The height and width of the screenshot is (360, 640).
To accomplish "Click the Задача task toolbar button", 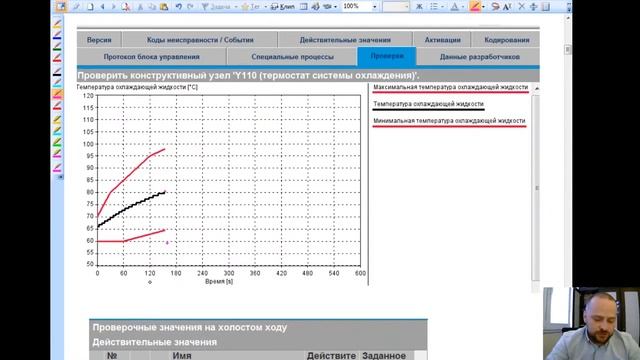I will pyautogui.click(x=216, y=7).
